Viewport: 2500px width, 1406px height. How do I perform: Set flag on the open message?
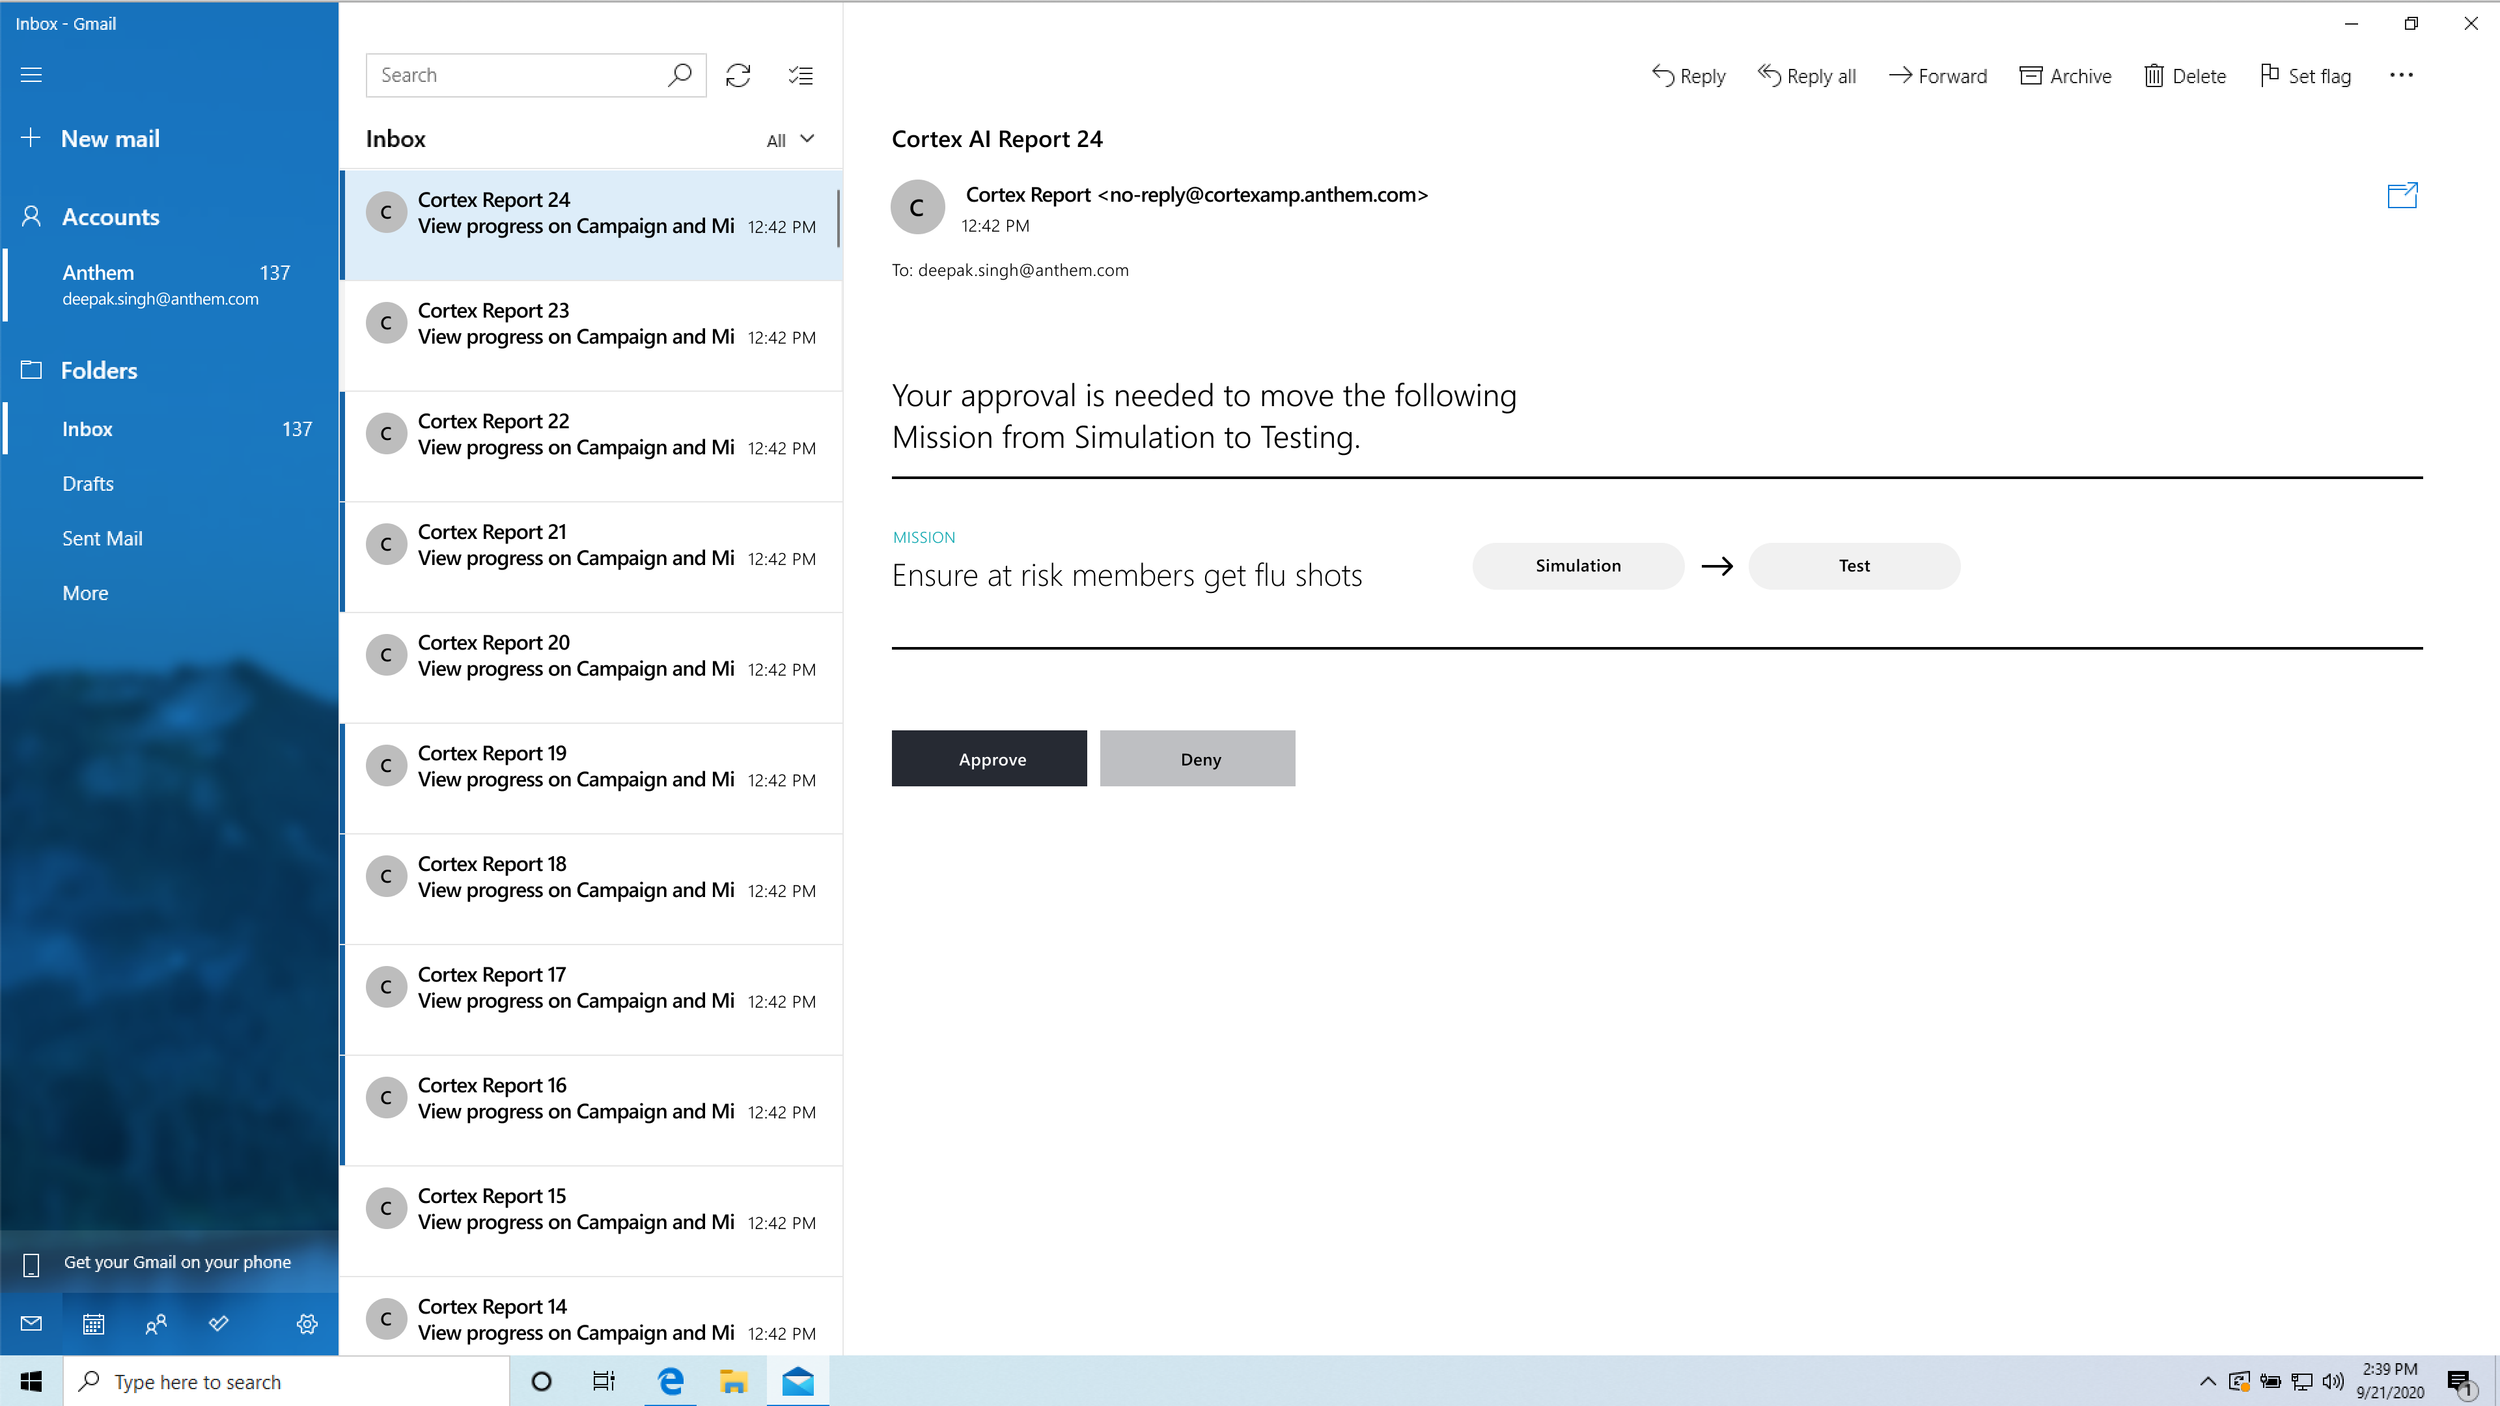(x=2305, y=76)
